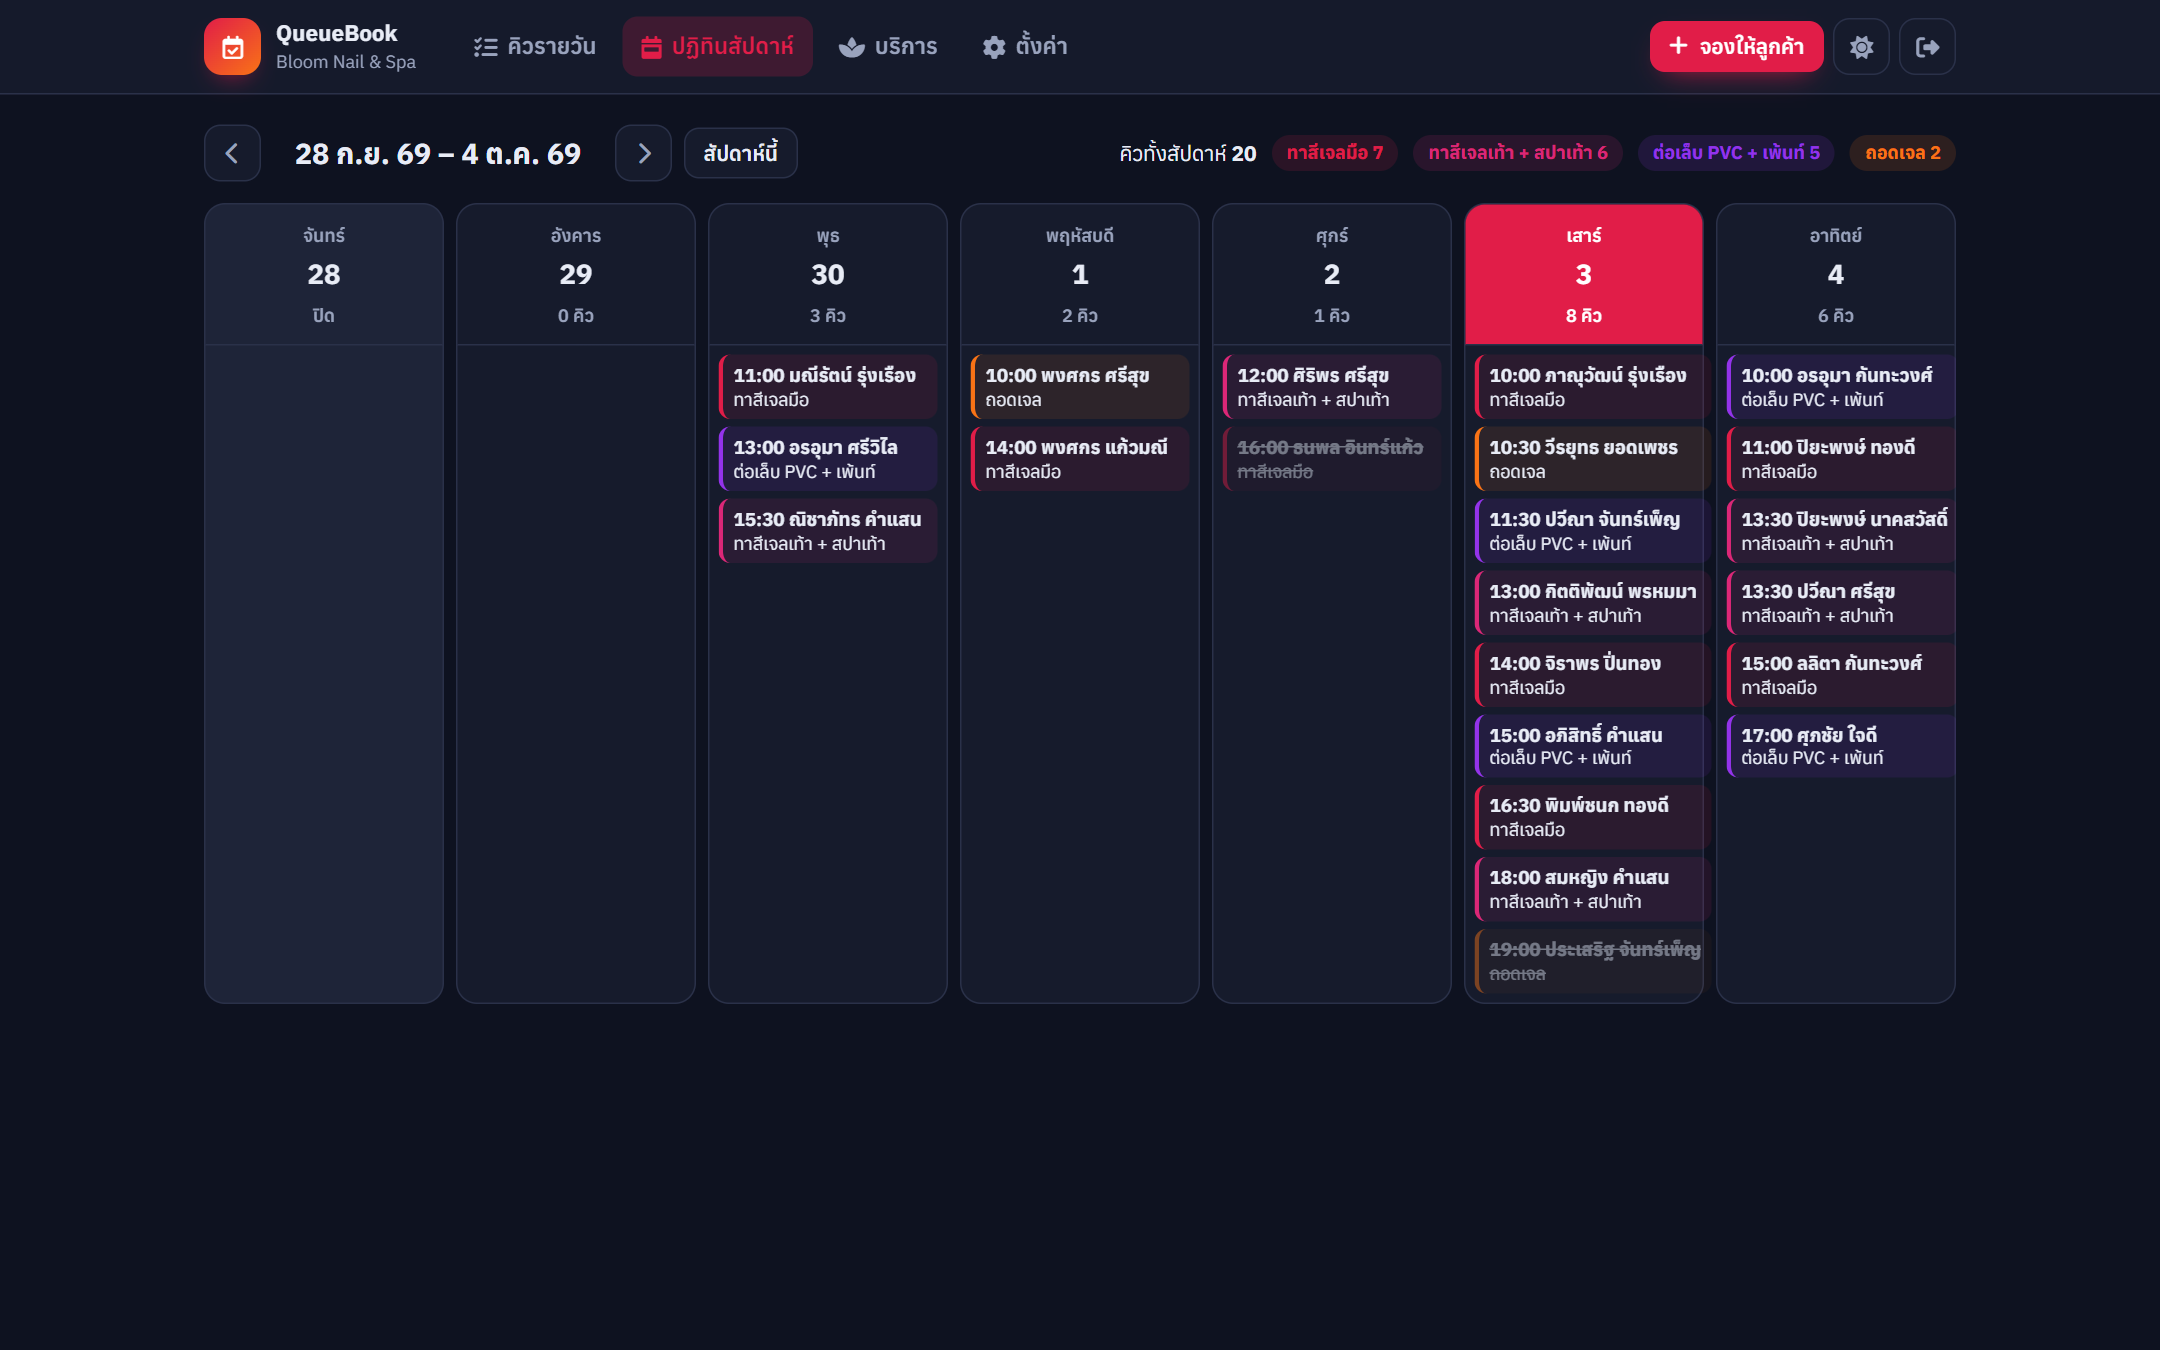The width and height of the screenshot is (2160, 1350).
Task: Click the ถอดเจล 2 summary chip
Action: click(x=1902, y=153)
